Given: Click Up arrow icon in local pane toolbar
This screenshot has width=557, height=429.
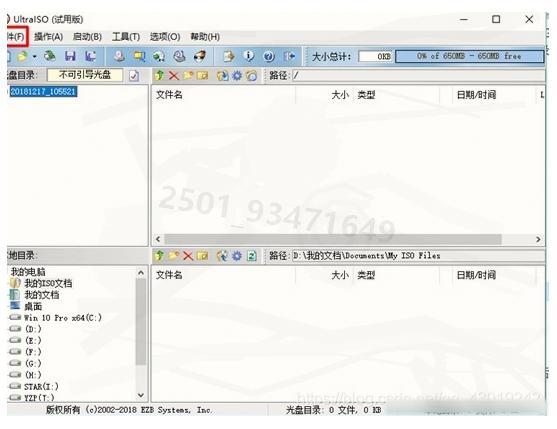Looking at the screenshot, I should pos(159,255).
